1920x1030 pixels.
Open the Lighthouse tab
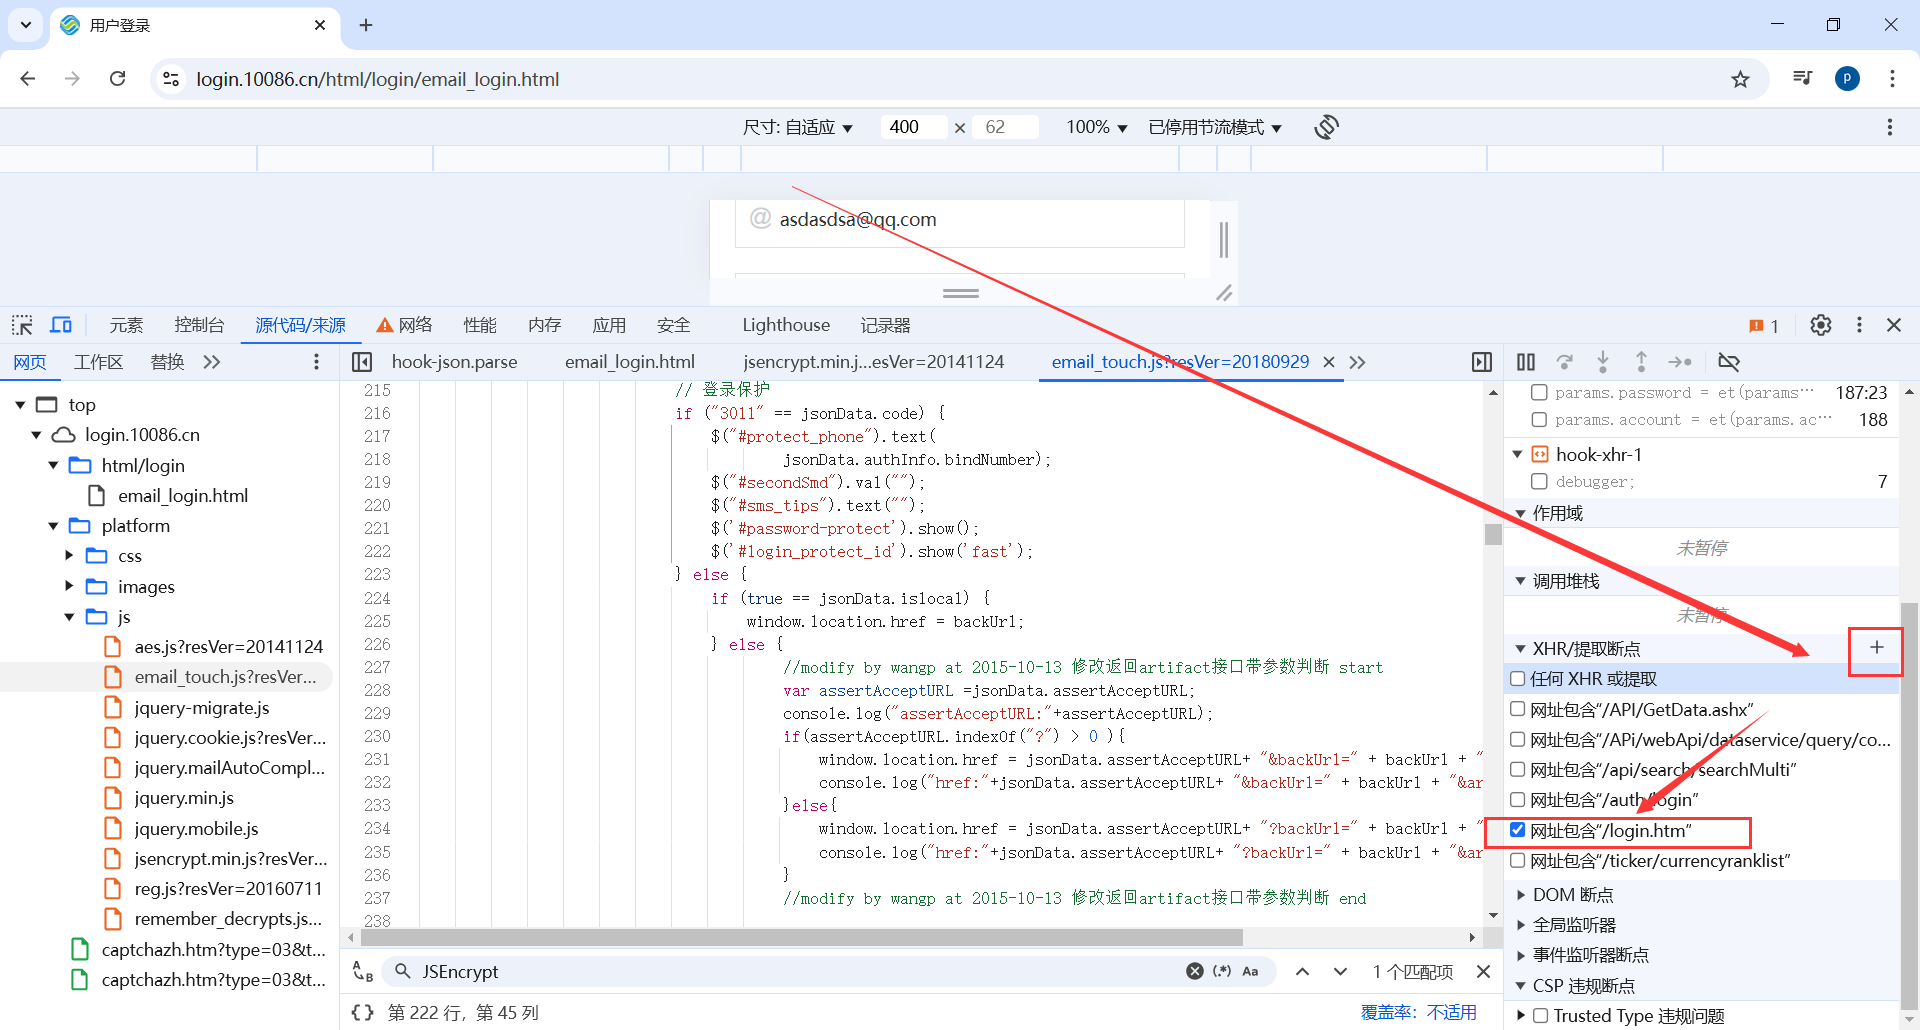tap(786, 325)
